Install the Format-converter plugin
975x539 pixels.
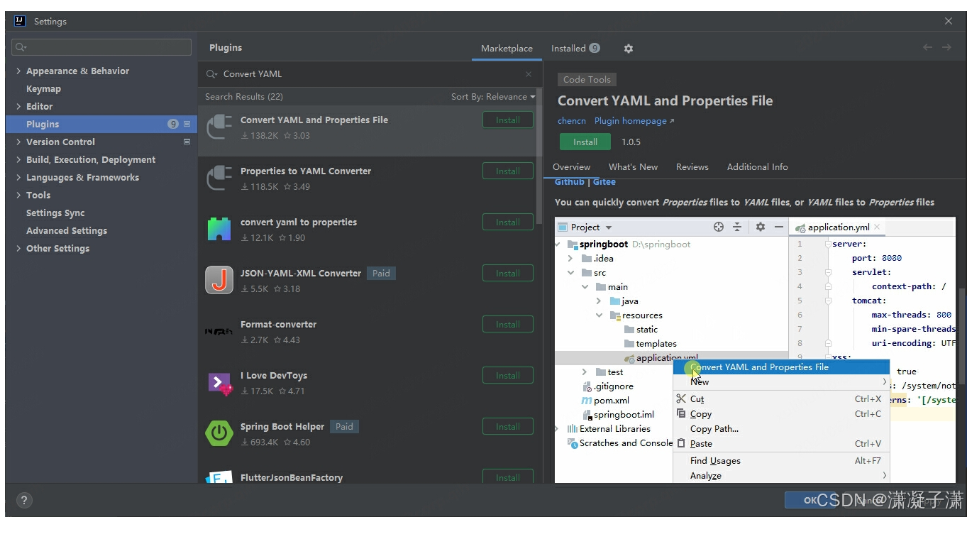pos(507,325)
